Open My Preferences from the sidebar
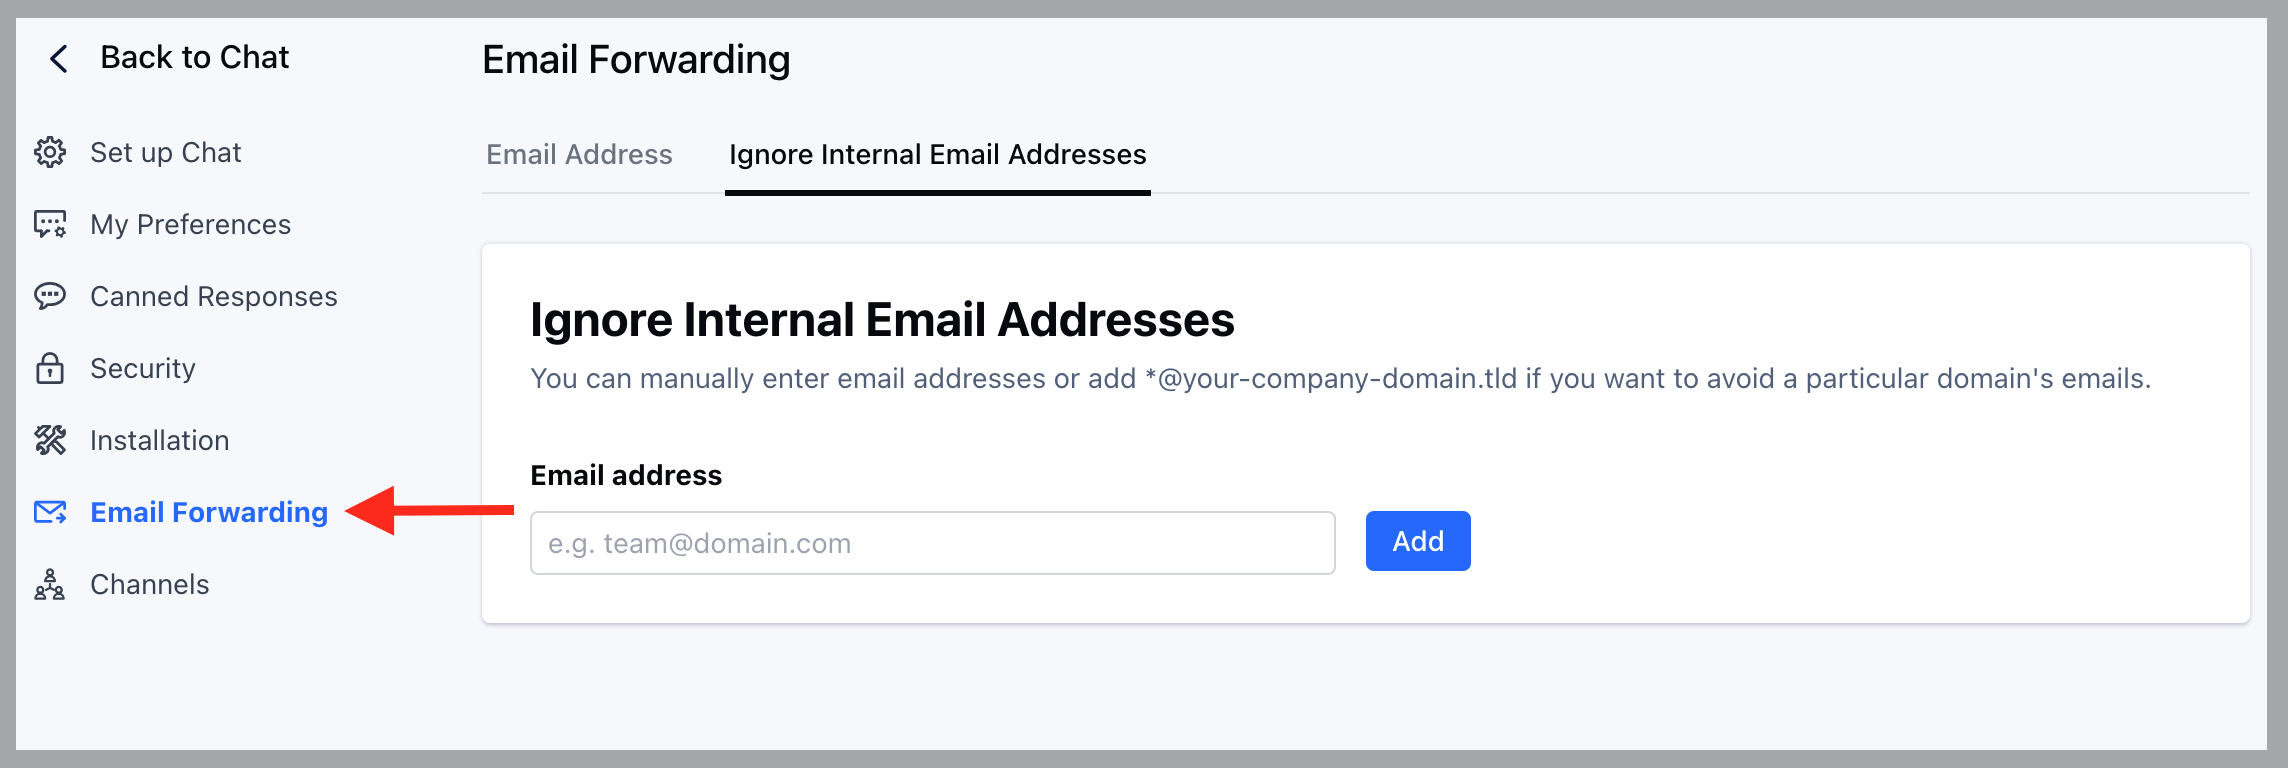2288x768 pixels. [190, 224]
